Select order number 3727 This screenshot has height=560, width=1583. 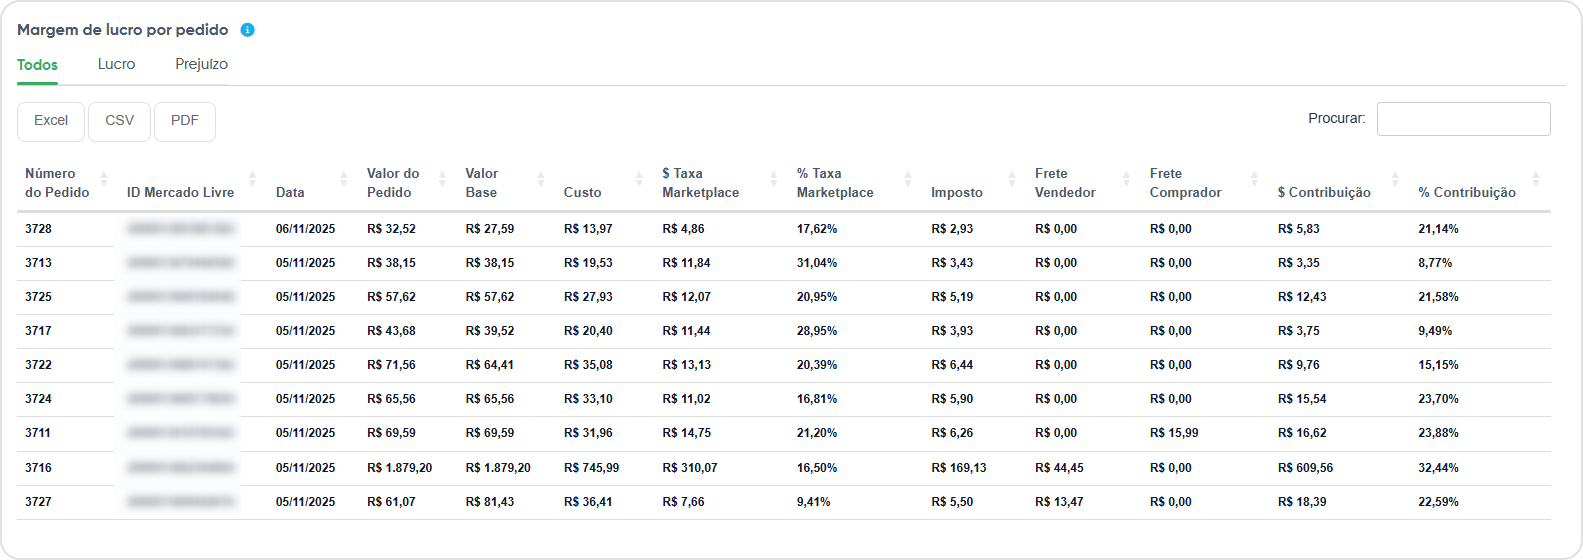coord(38,502)
